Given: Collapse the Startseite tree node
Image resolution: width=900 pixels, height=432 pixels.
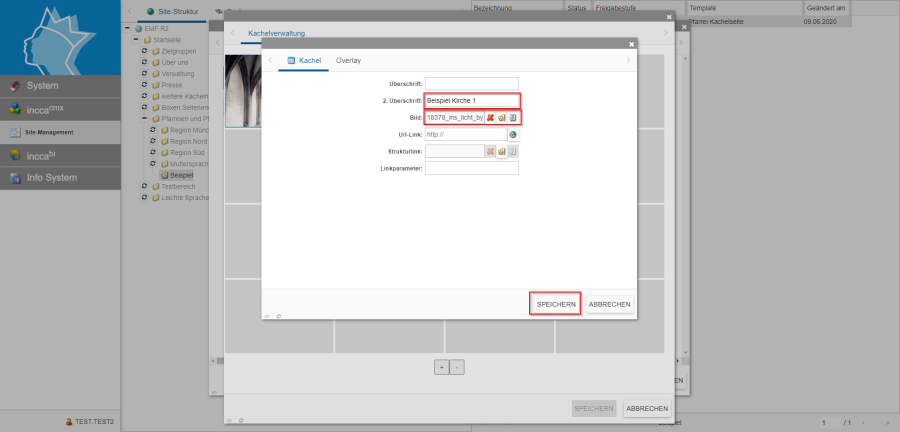Looking at the screenshot, I should (136, 40).
